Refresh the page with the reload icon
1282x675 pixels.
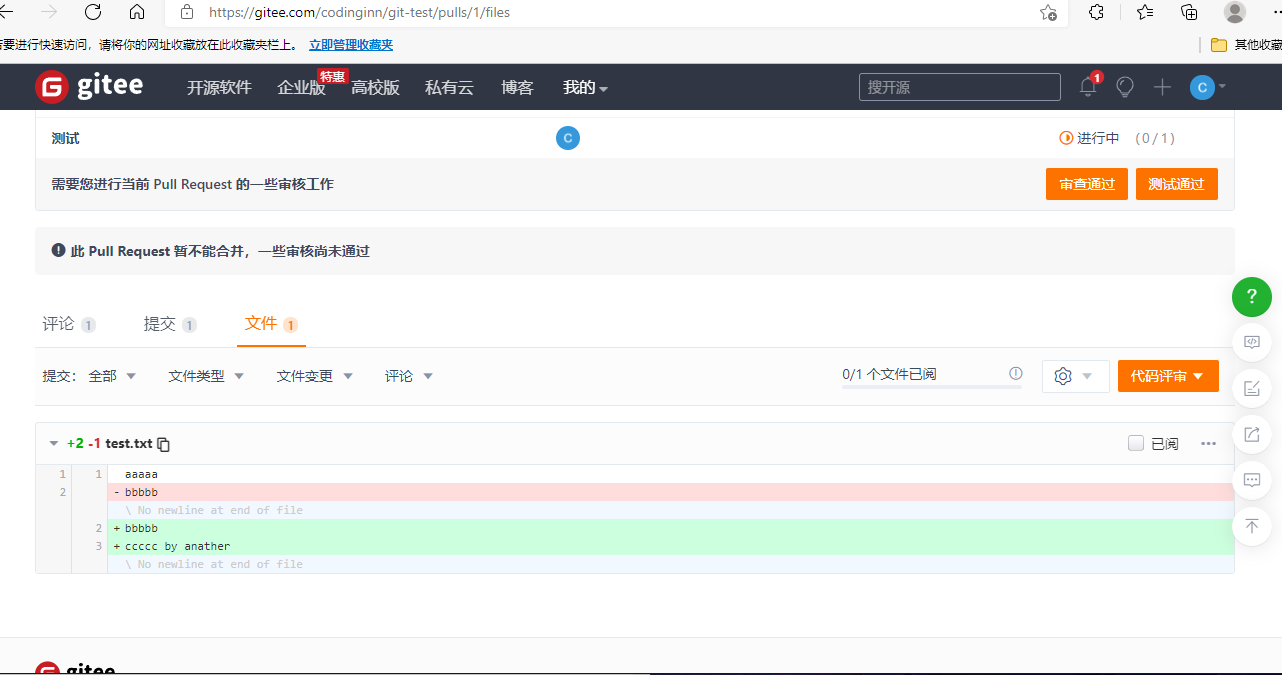point(93,12)
